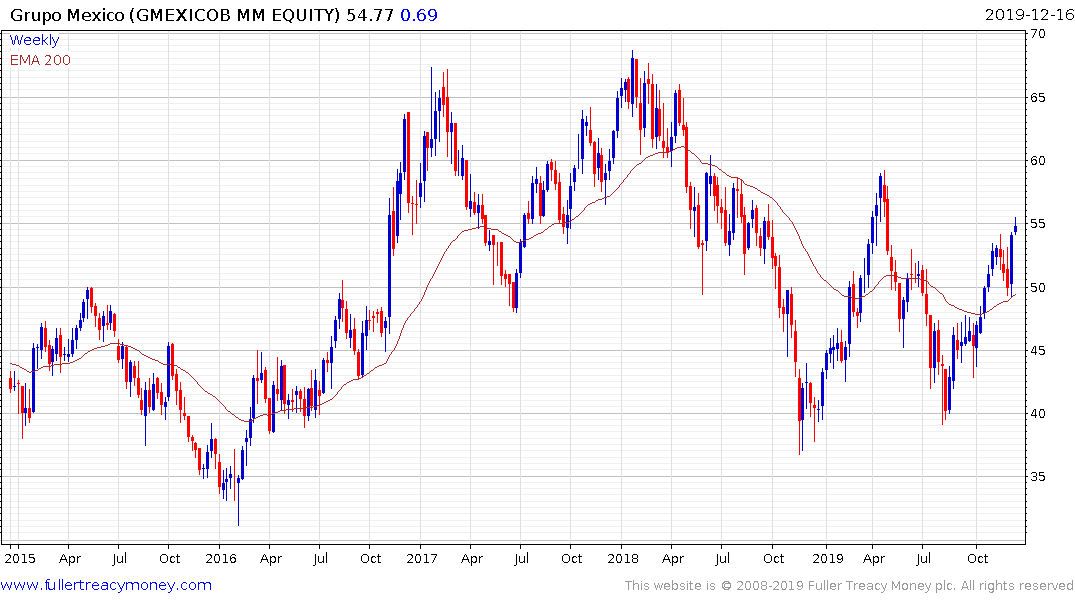Click the Apr label after 2019
1075x600 pixels.
click(873, 558)
